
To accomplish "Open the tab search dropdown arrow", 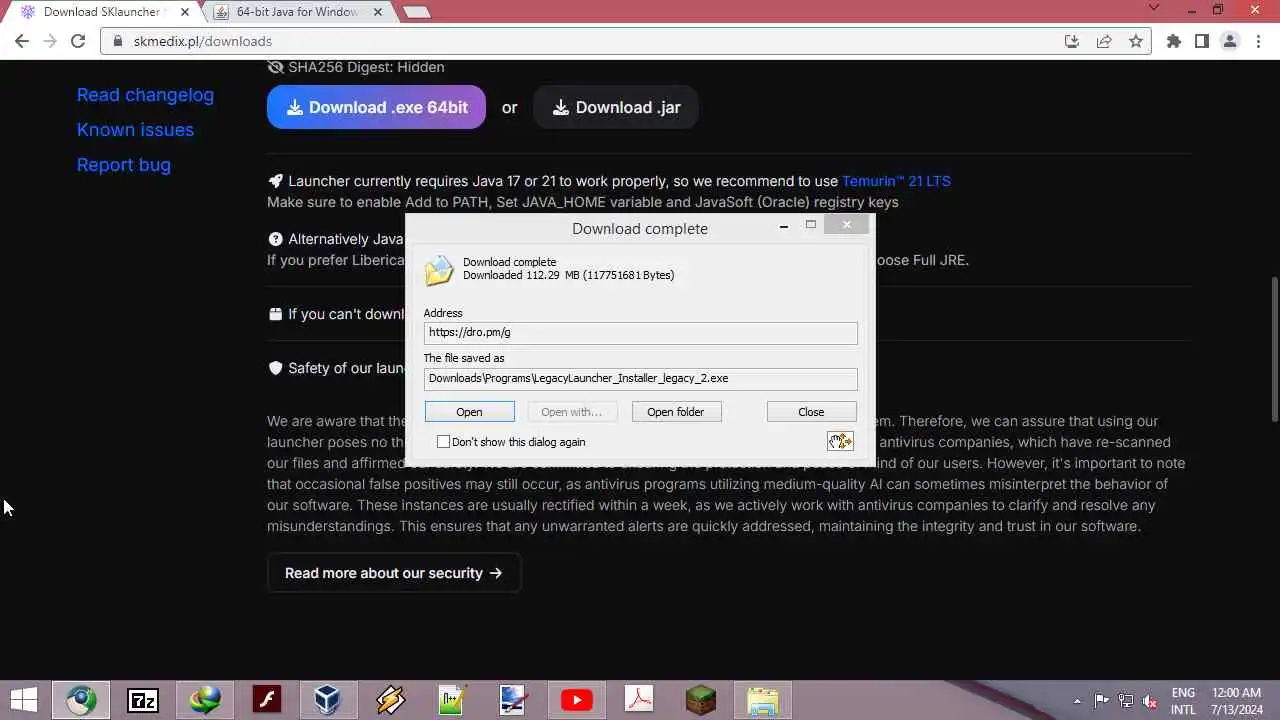I will (1154, 8).
